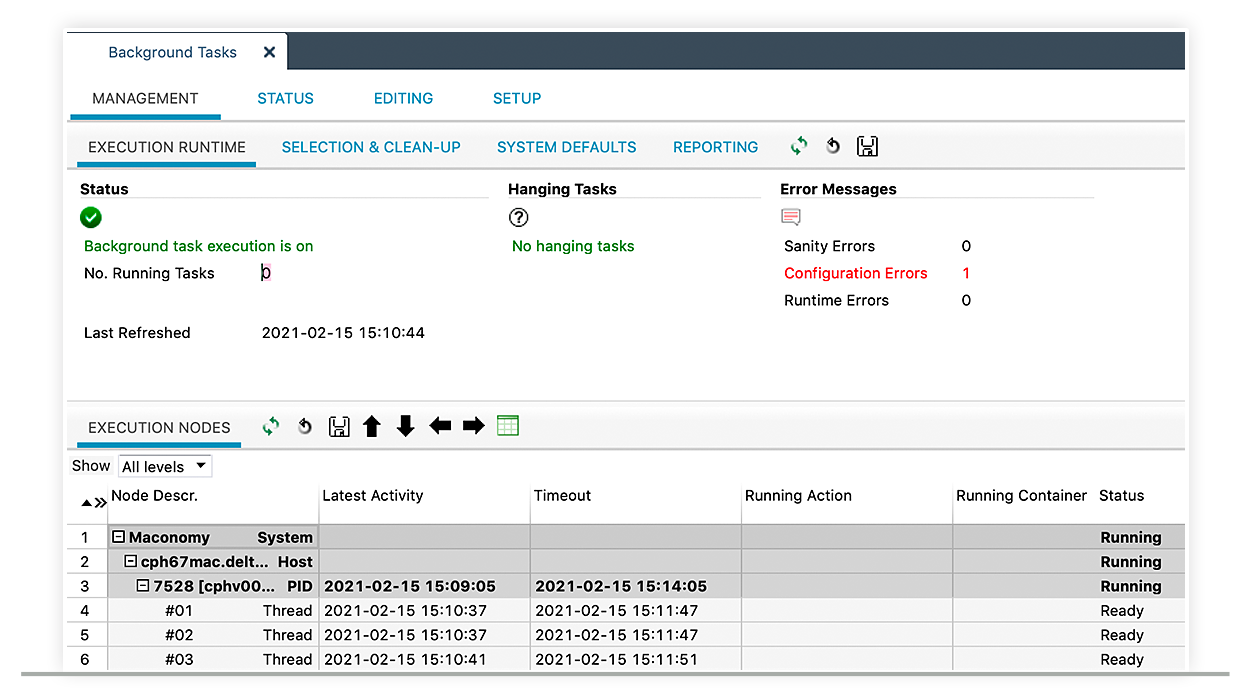Viewport: 1251px width, 698px height.
Task: Revert changes with the undo icon in top toolbar
Action: pos(833,146)
